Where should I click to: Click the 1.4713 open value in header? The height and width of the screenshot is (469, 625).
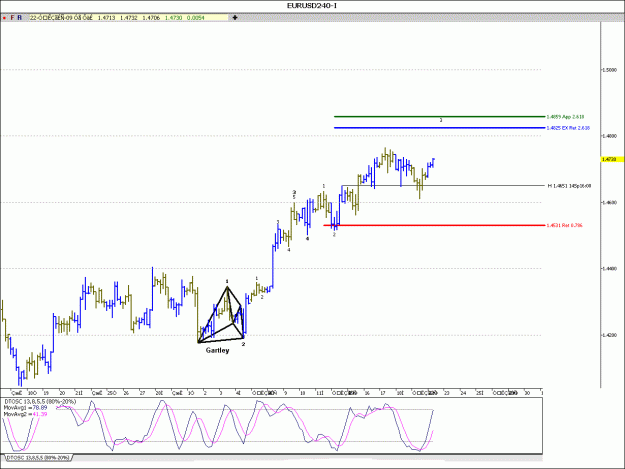coord(106,18)
